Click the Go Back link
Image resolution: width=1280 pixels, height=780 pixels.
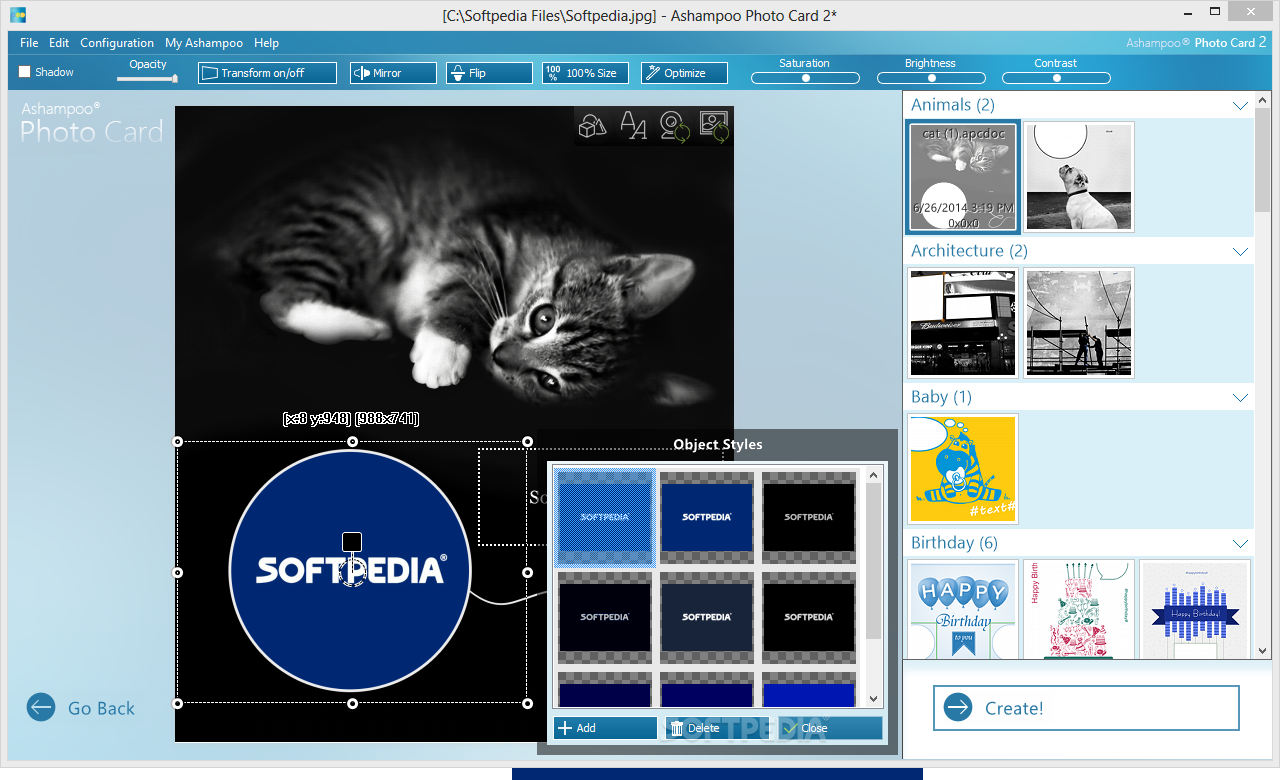pos(101,708)
